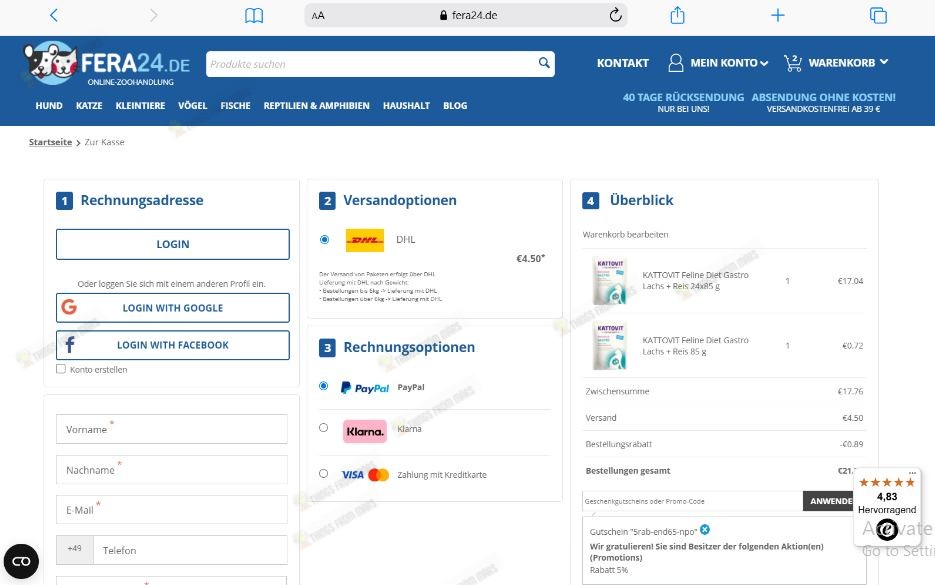Remove coupon with blue X icon
This screenshot has width=935, height=585.
(705, 529)
